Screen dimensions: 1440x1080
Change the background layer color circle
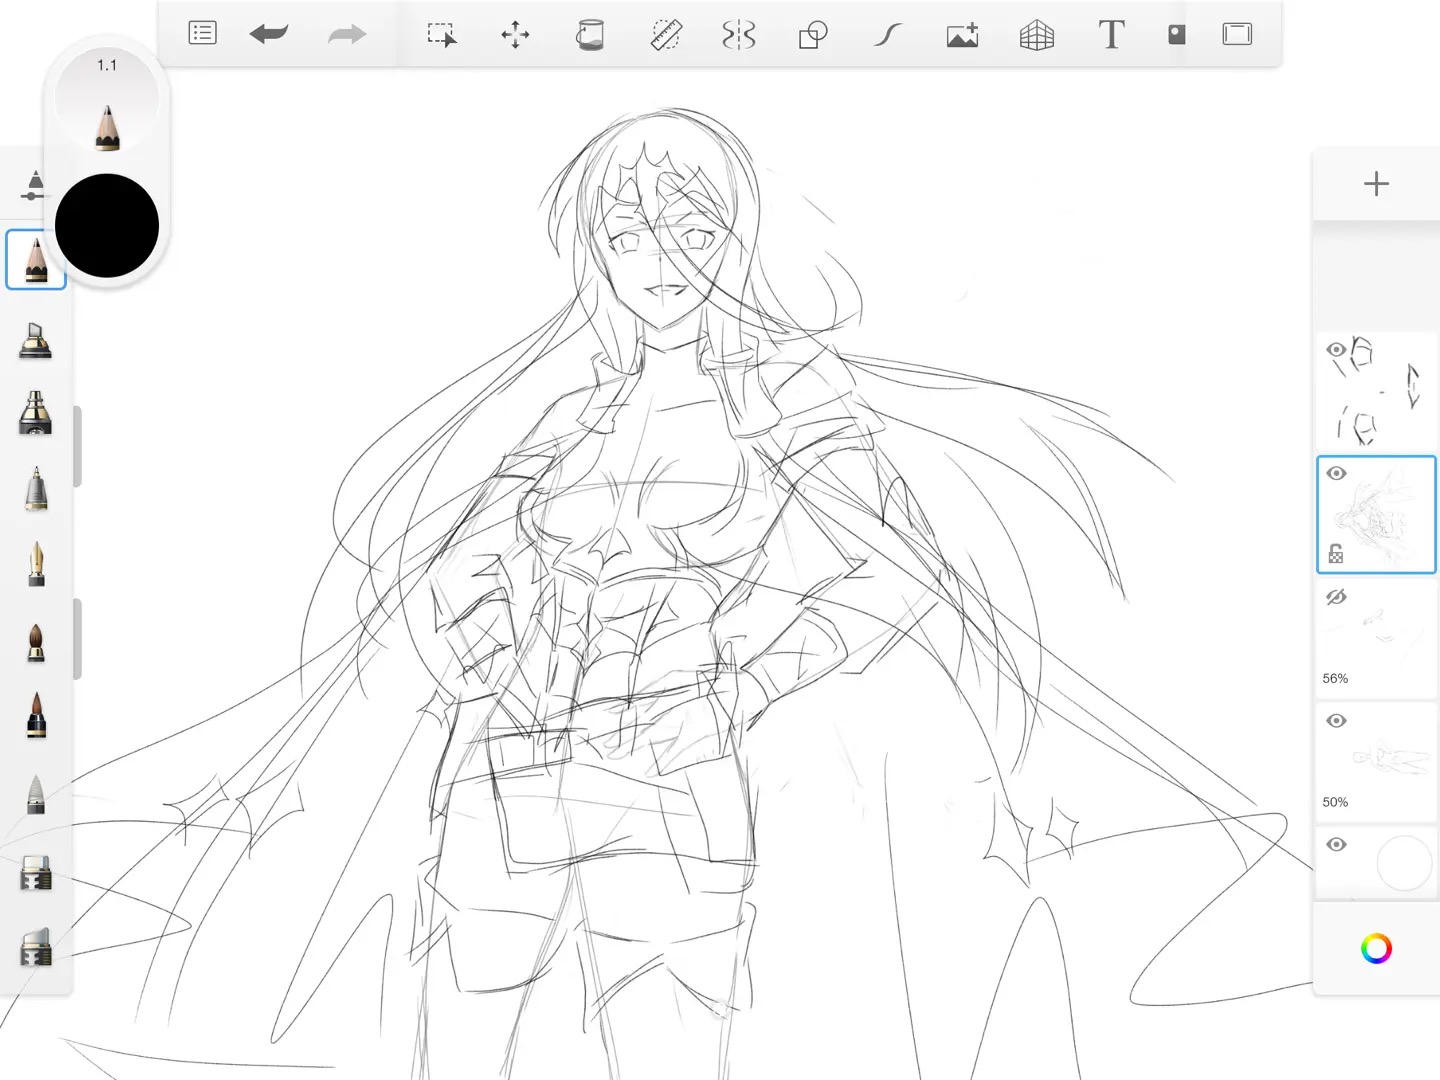(x=1404, y=862)
